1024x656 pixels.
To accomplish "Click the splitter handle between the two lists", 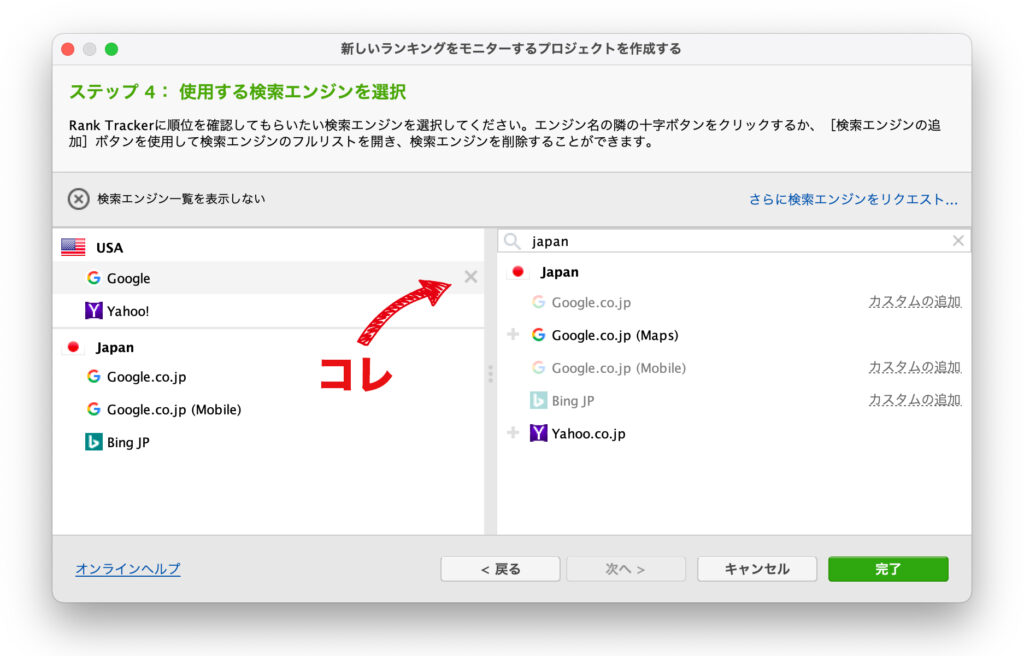I will 490,374.
